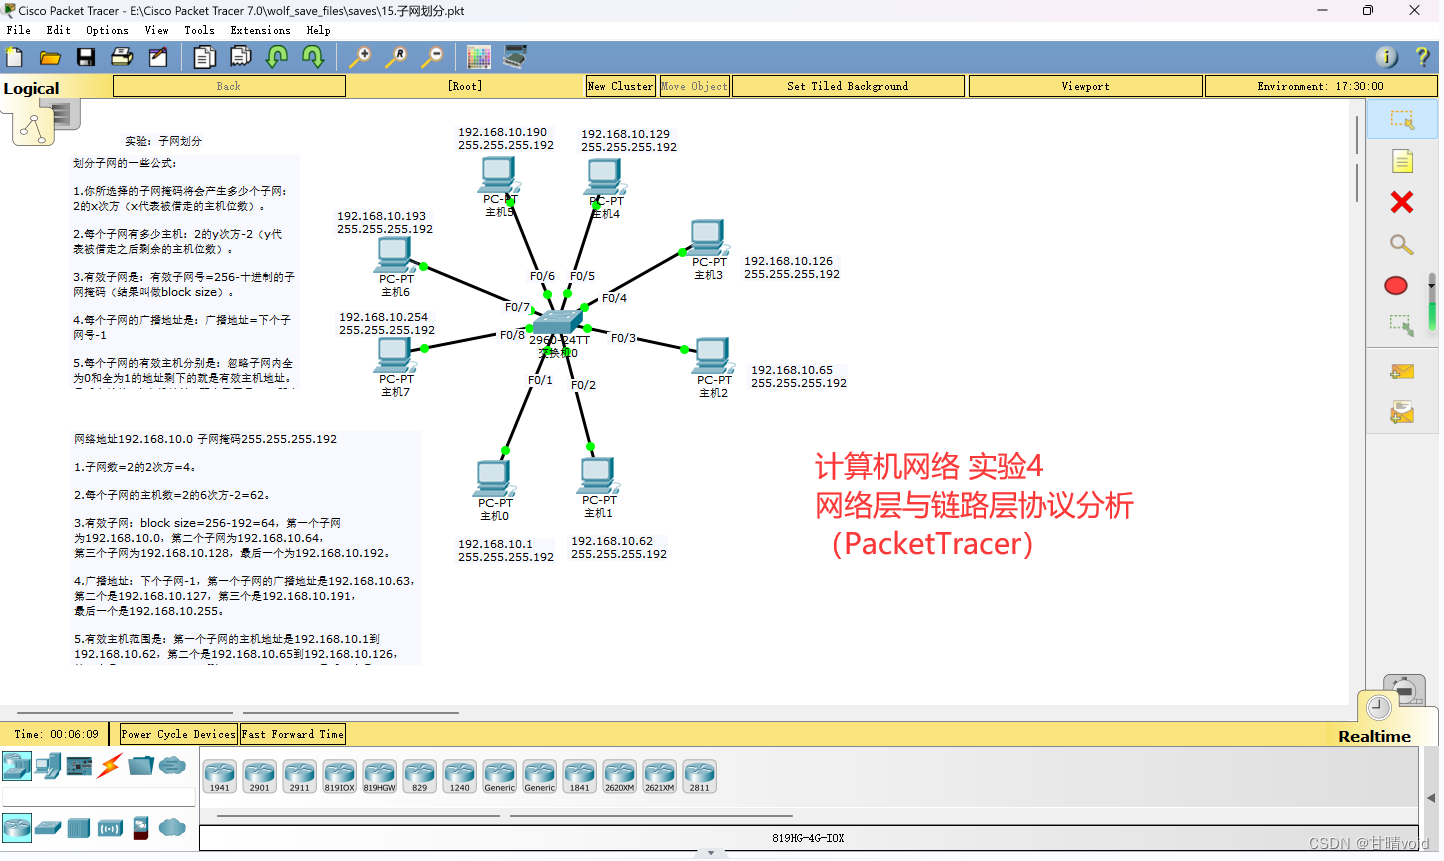
Task: Pick the 2901 router device
Action: pos(259,777)
